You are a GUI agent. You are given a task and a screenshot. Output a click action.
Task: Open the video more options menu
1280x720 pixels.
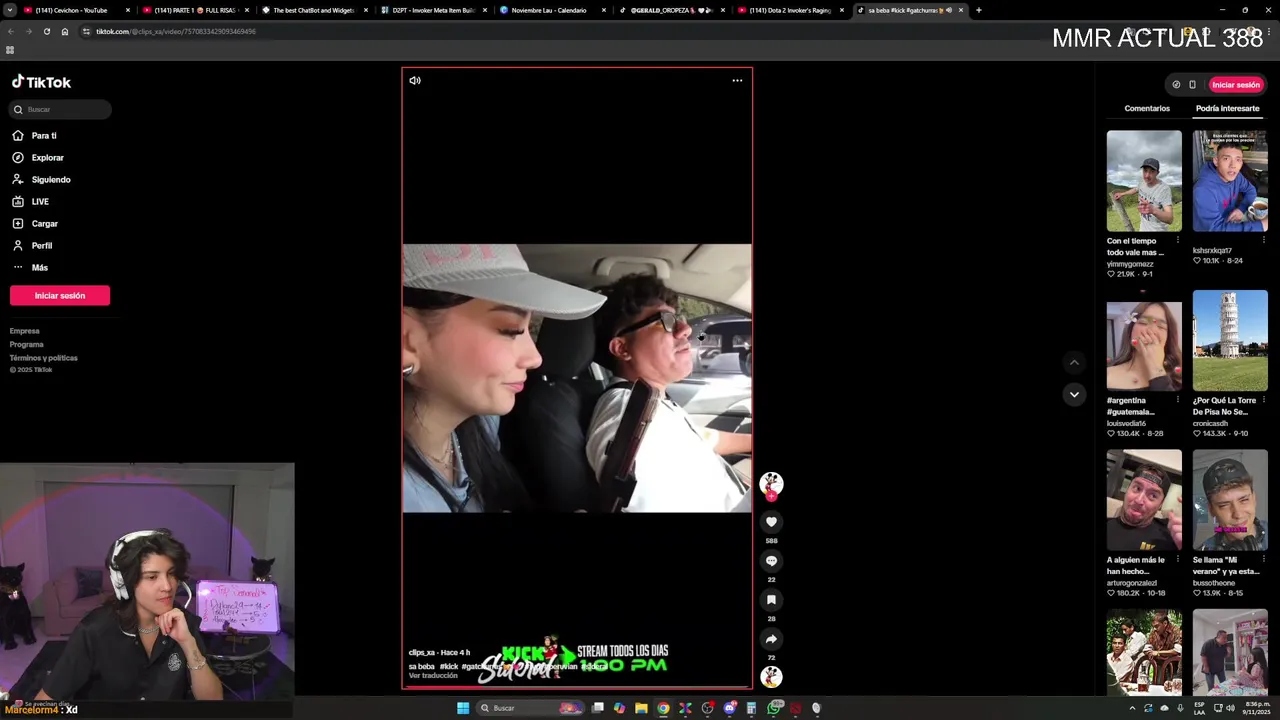[737, 81]
